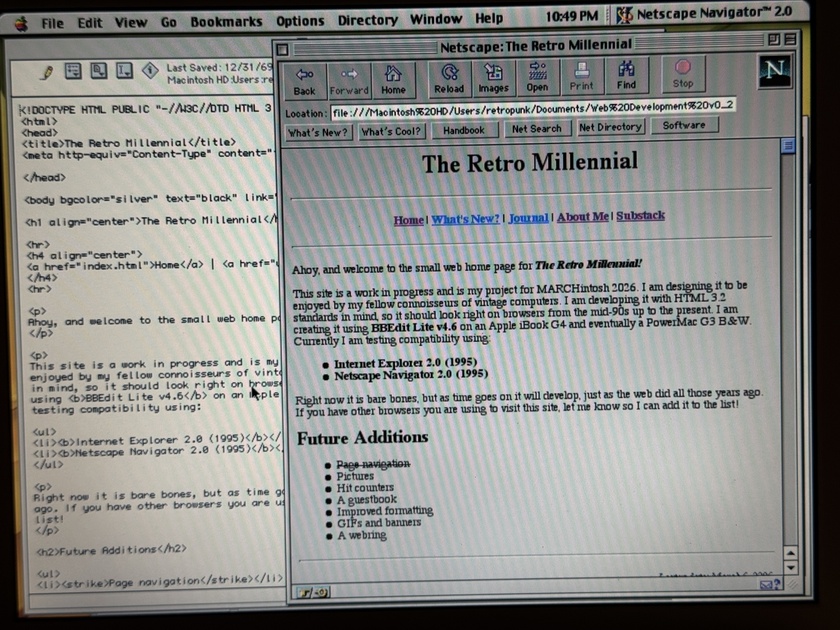
Task: Reload the current page
Action: tap(449, 78)
